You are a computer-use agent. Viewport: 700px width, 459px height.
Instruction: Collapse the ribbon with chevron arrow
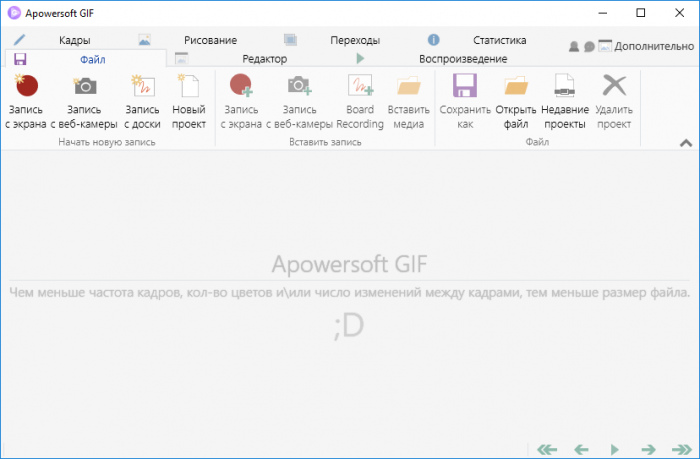click(686, 143)
